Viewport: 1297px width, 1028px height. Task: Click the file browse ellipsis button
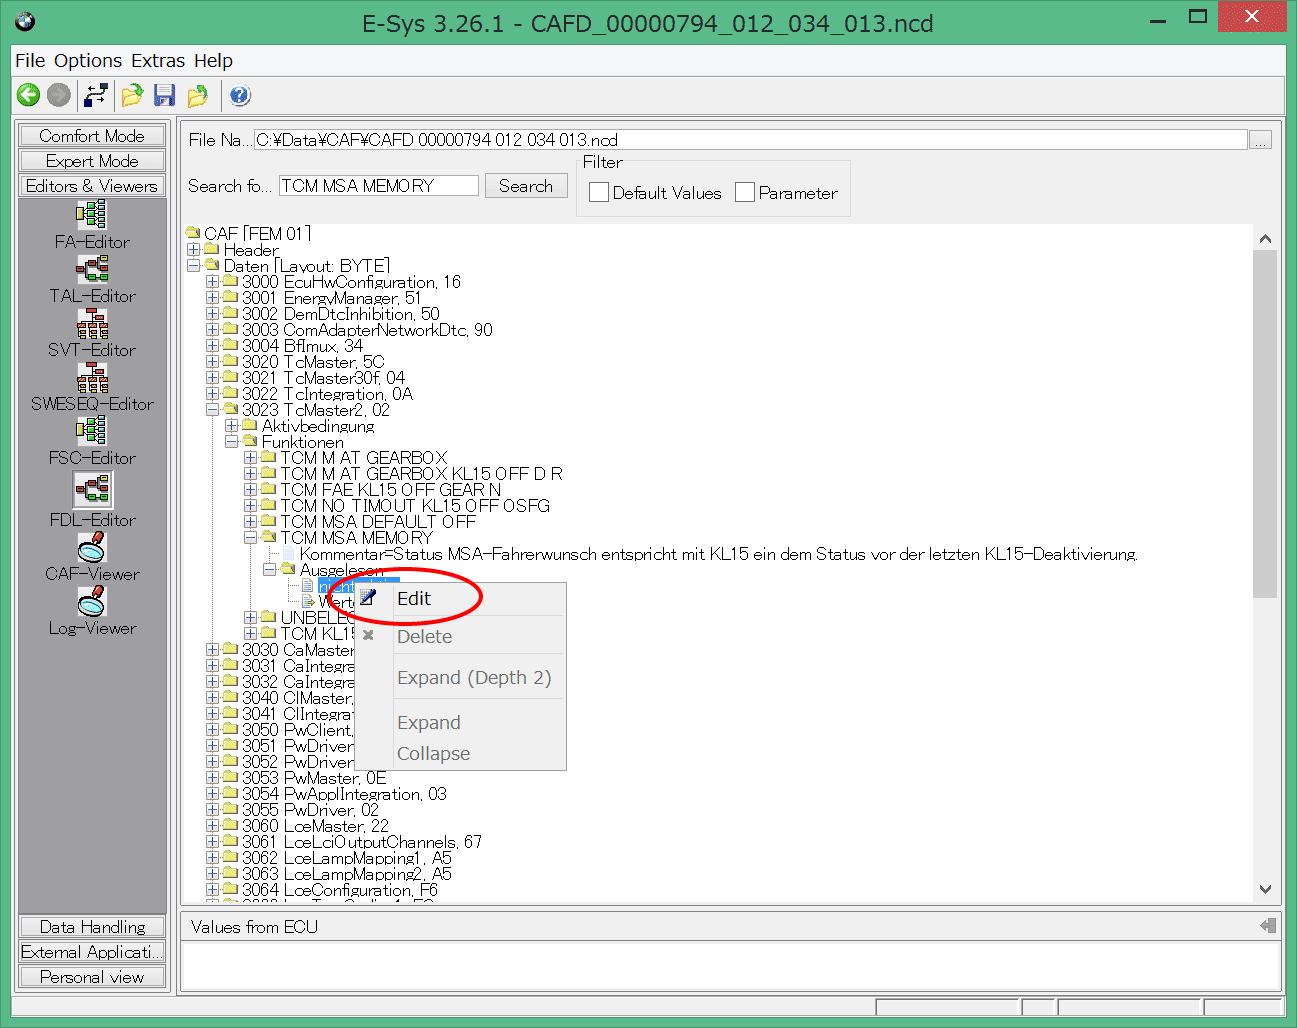pyautogui.click(x=1261, y=140)
